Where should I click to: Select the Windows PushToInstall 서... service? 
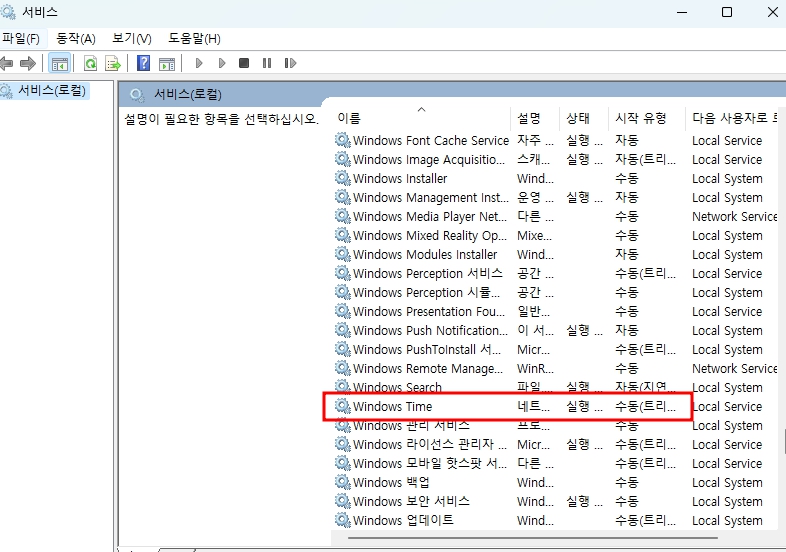coord(555,349)
